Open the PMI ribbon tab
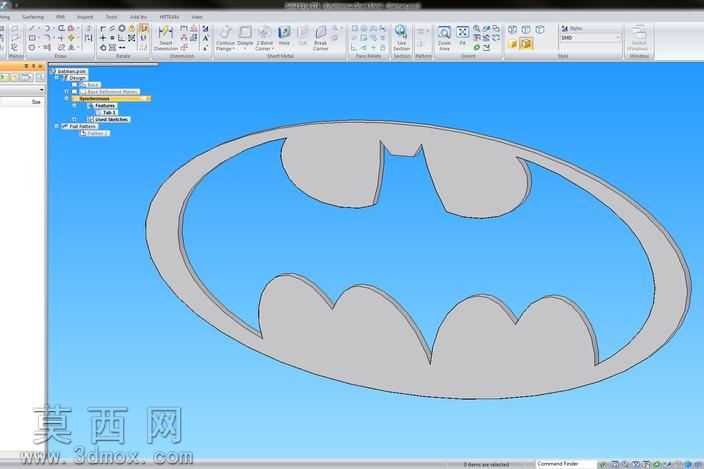Viewport: 704px width, 469px height. [60, 17]
